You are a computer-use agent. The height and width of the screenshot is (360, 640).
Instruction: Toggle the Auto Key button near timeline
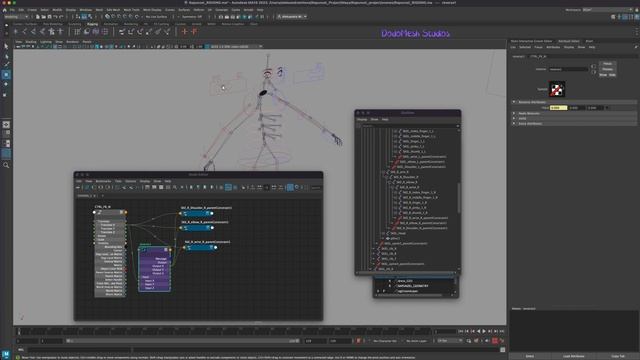(495, 340)
